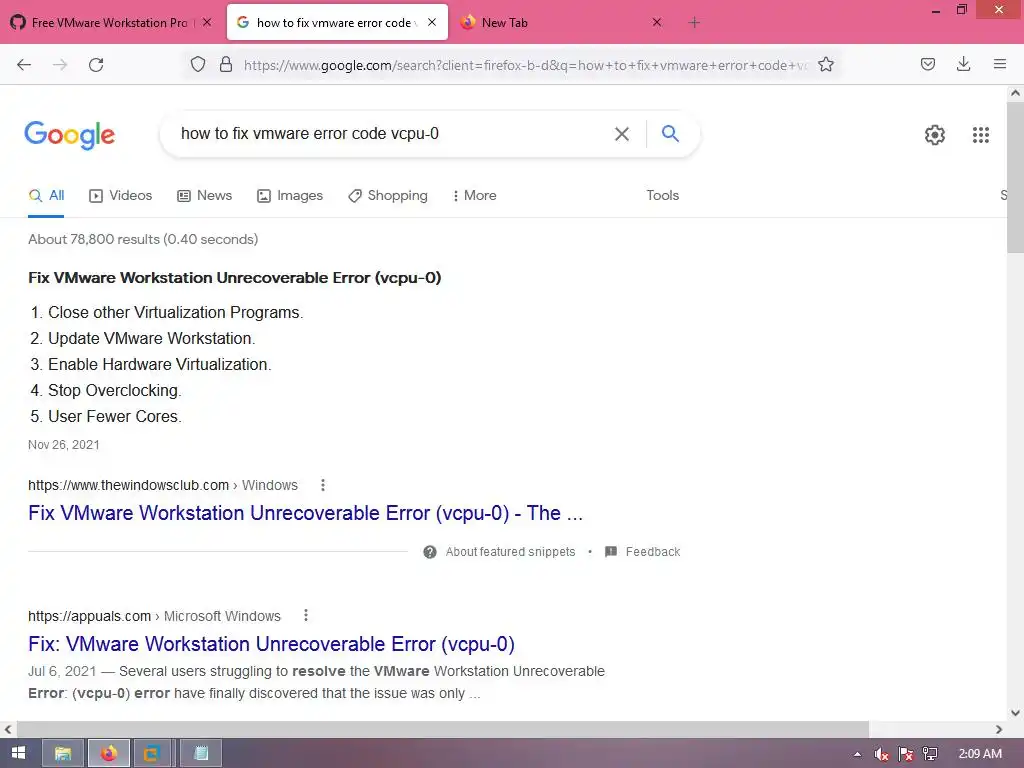Save page to Pocket
Image resolution: width=1024 pixels, height=768 pixels.
tap(928, 64)
